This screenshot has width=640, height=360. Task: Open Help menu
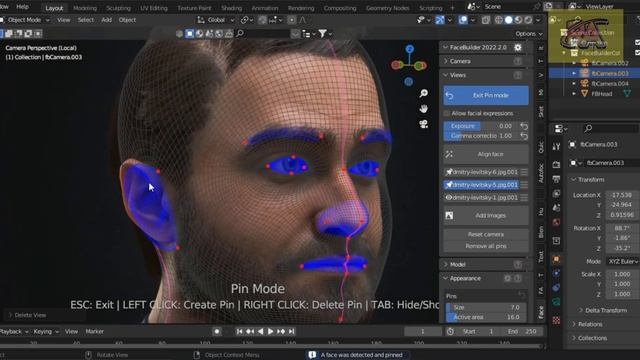[x=22, y=7]
